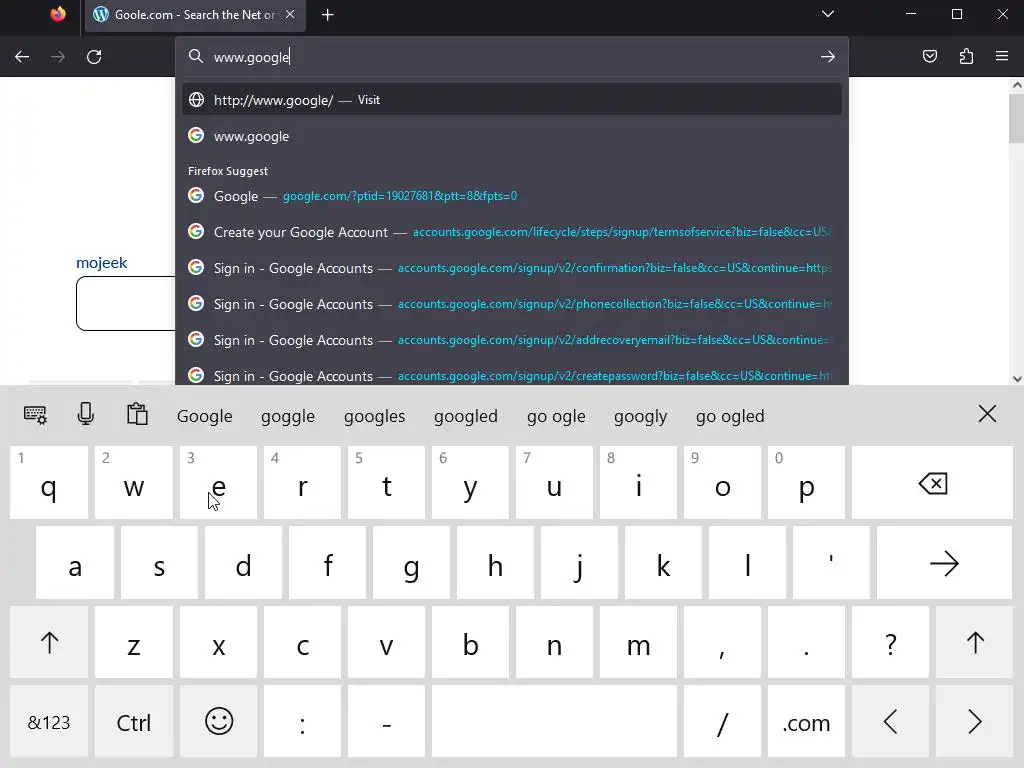
Task: Open Sign in suggestion with createpassword URL
Action: click(511, 374)
